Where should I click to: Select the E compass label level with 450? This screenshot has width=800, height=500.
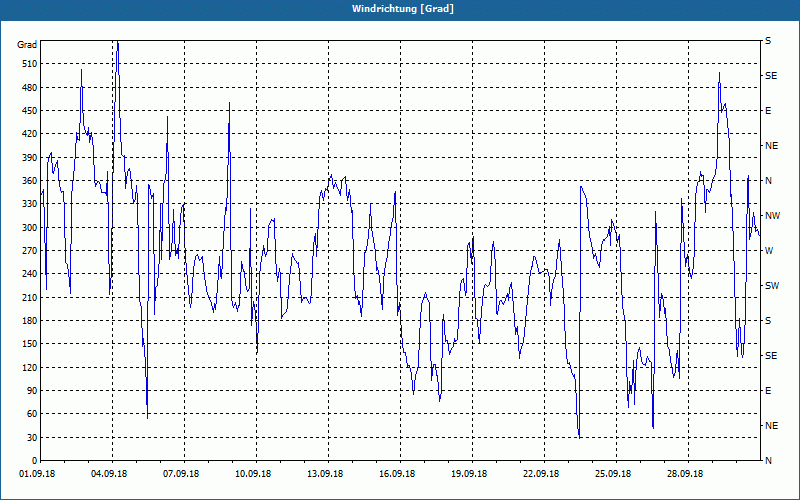point(768,111)
